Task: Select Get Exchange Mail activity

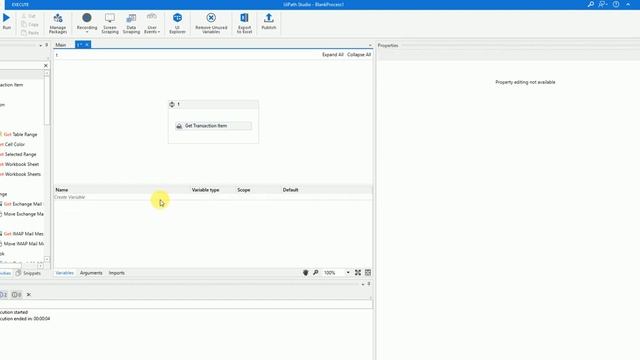Action: 21,204
